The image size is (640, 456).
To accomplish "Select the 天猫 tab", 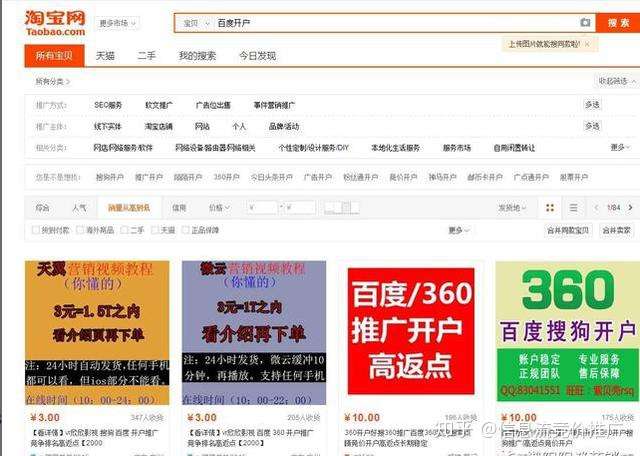I will click(x=105, y=56).
